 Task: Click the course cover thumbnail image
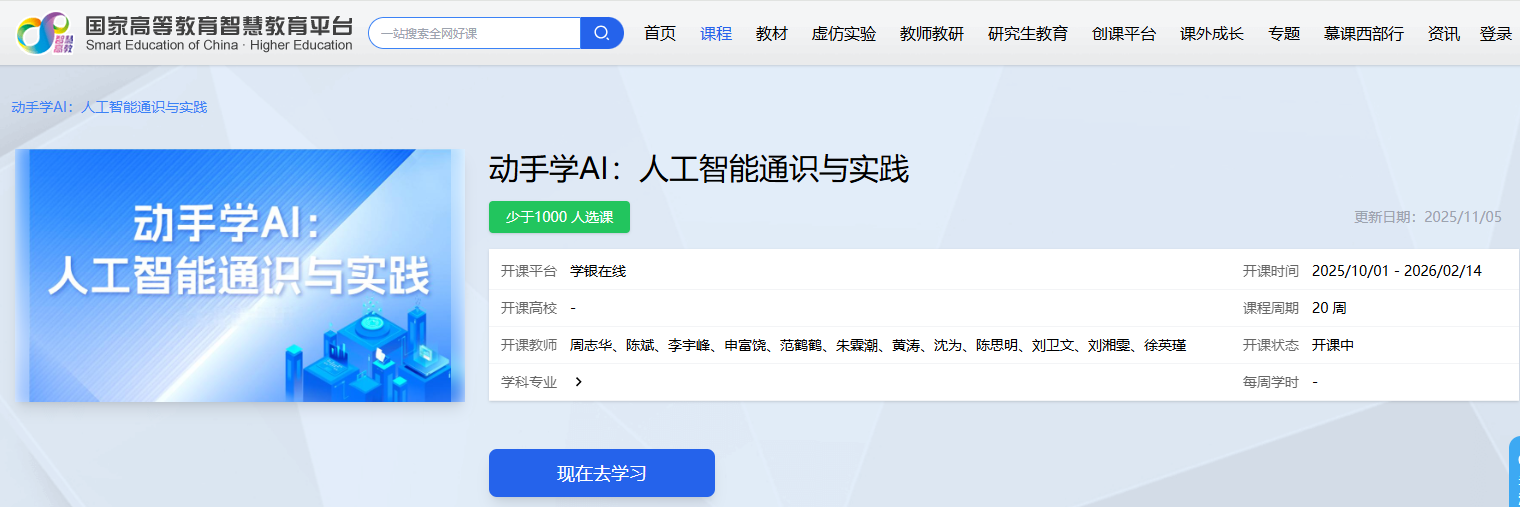point(240,275)
